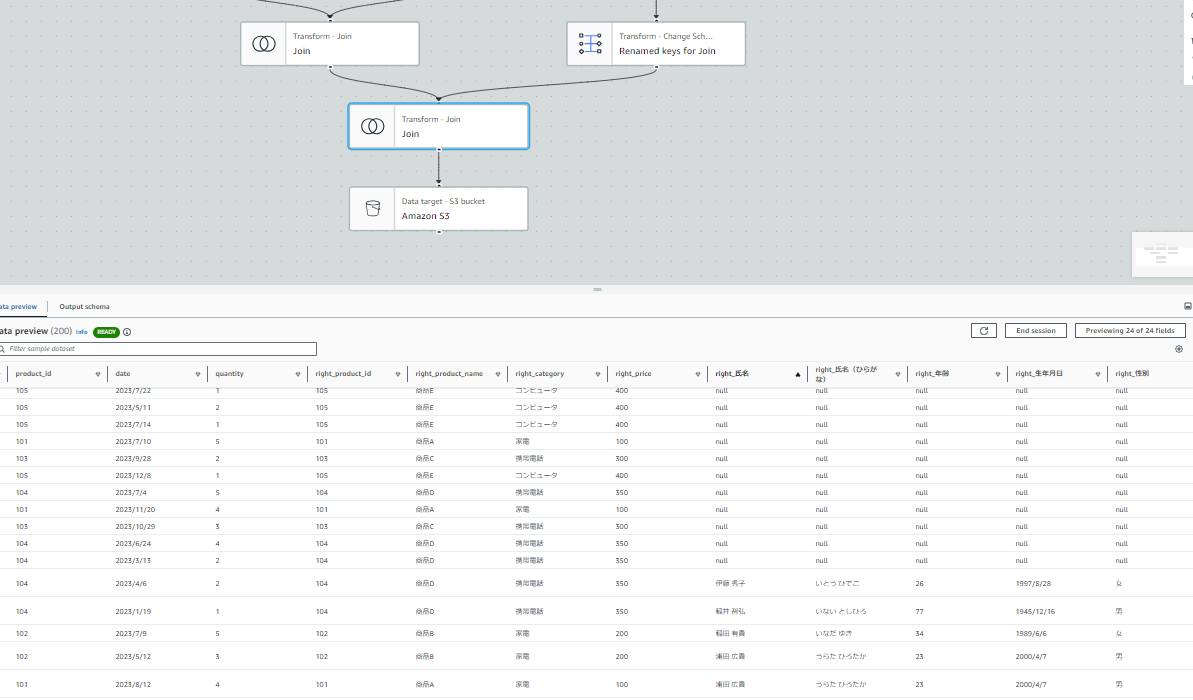This screenshot has width=1193, height=700.
Task: Click 商品D cell in 2023/3/13 row
Action: tap(425, 561)
